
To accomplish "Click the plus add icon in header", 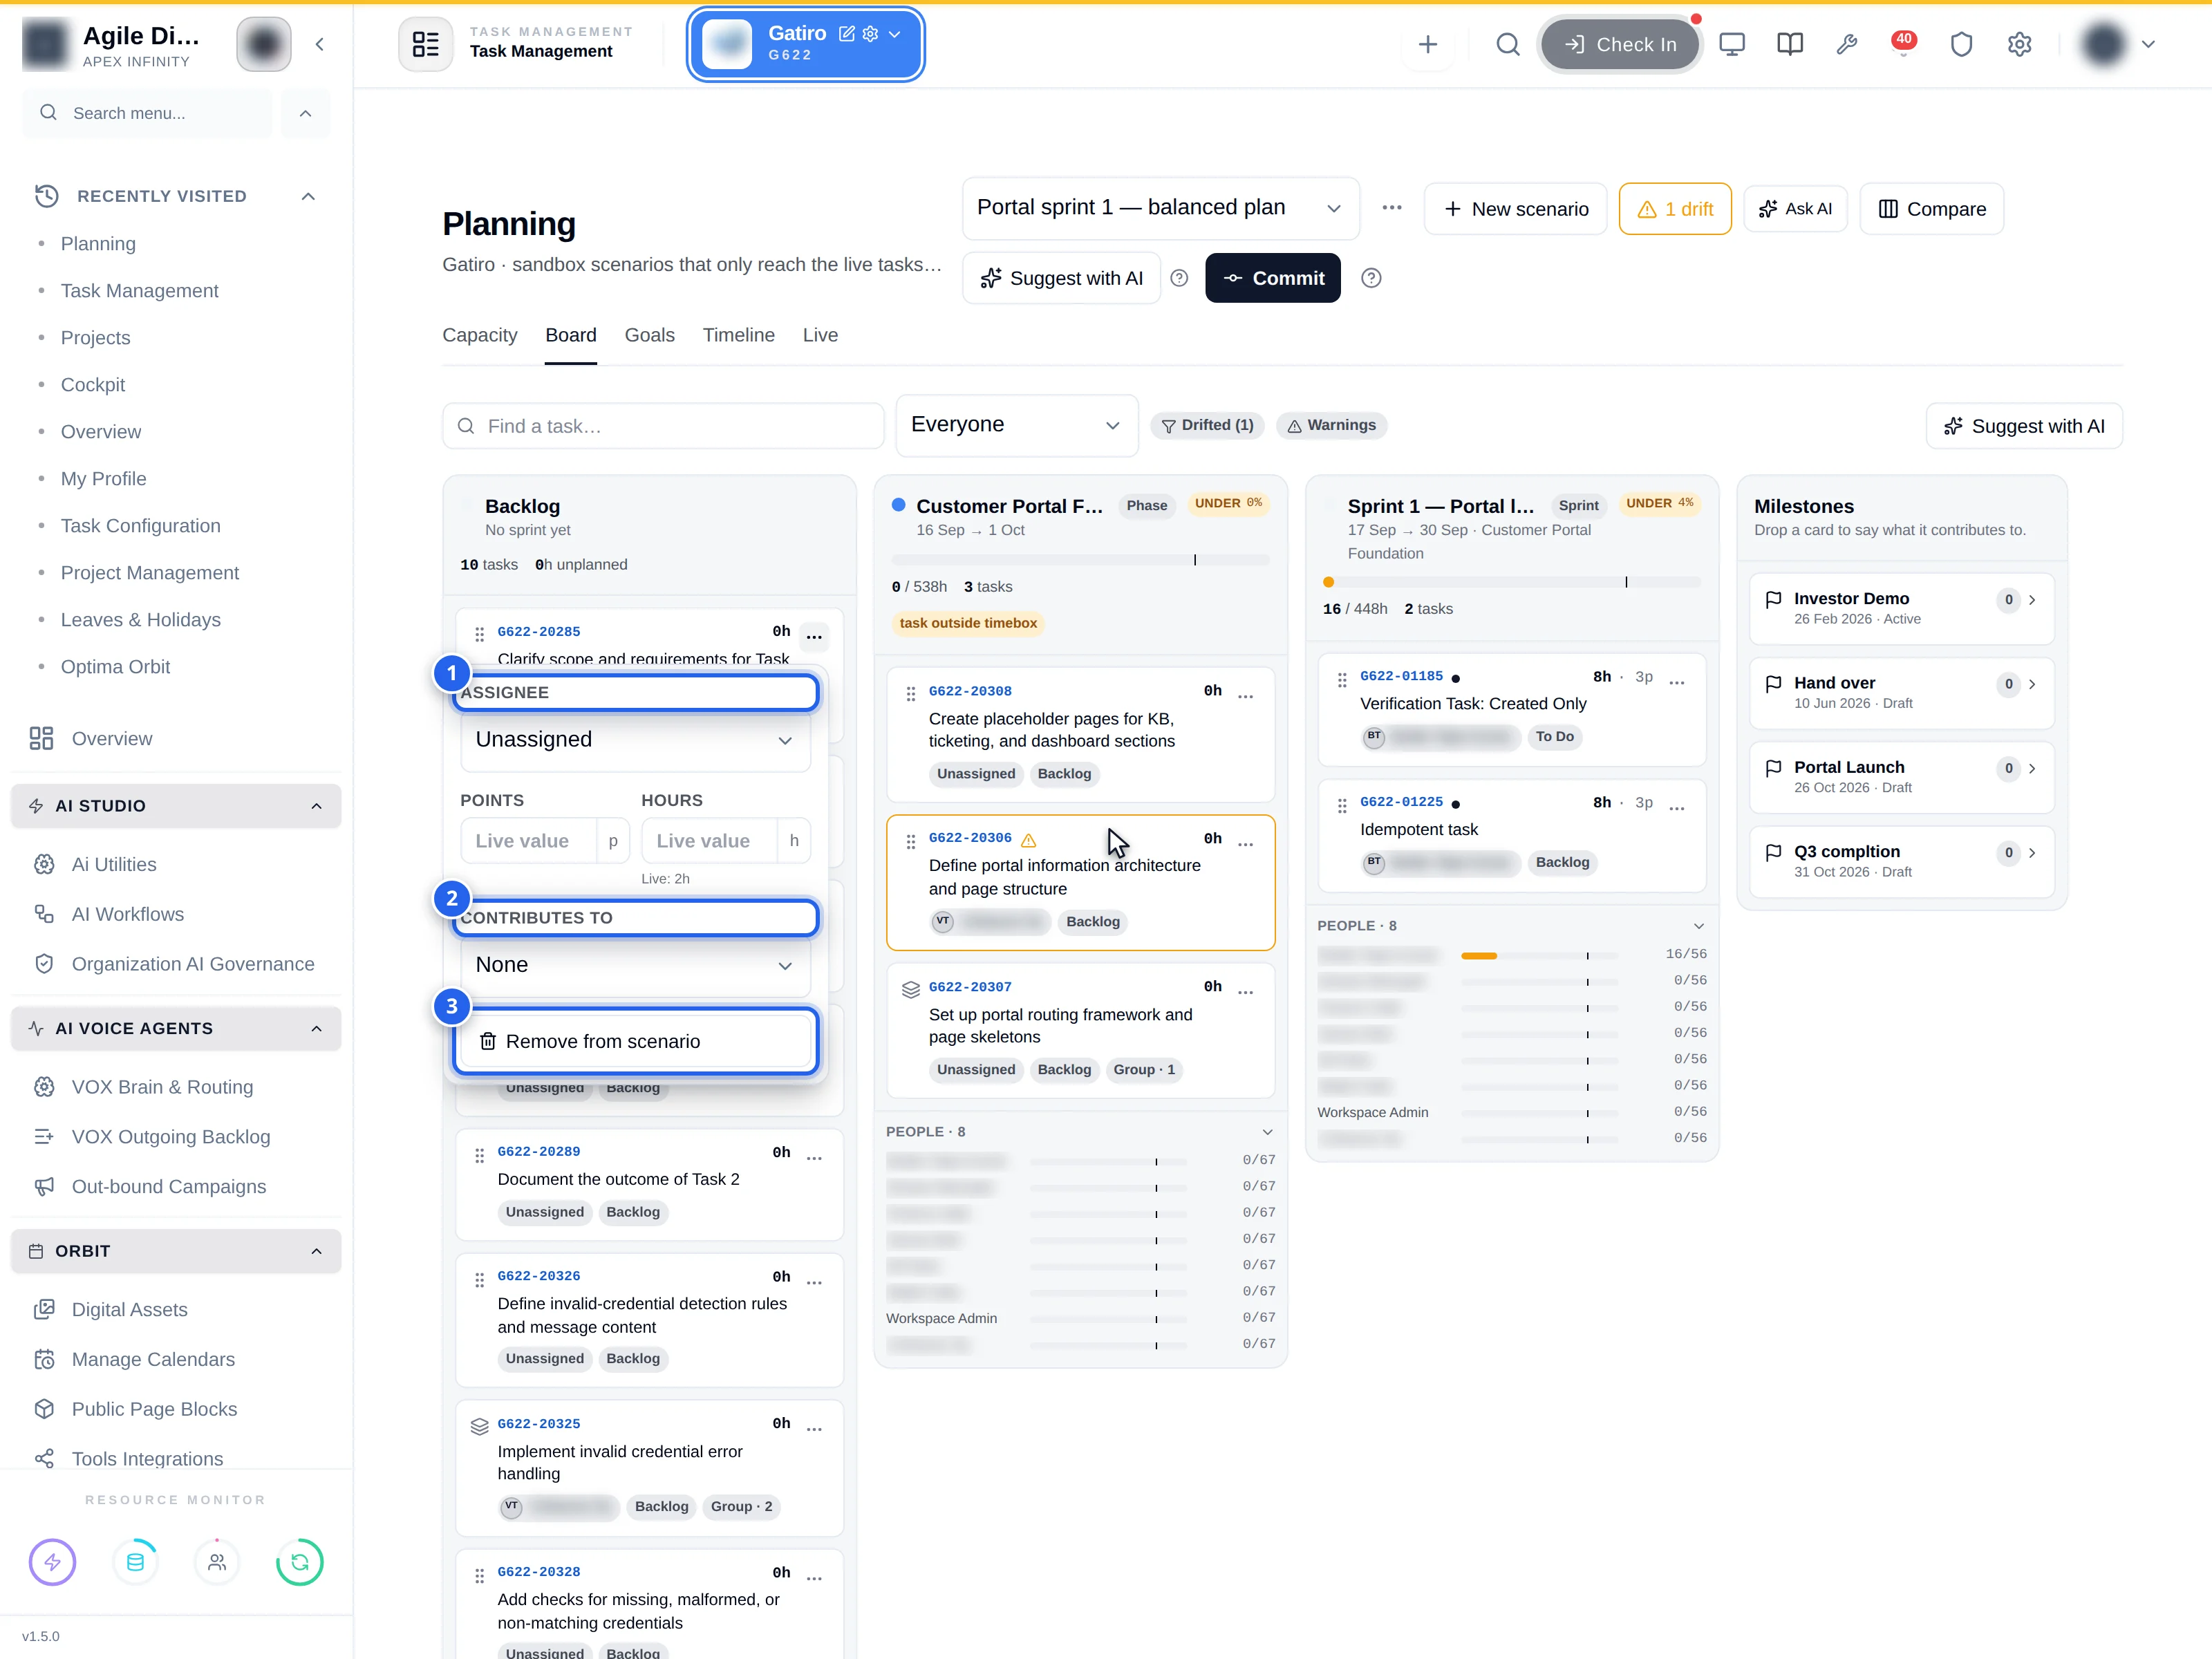I will pyautogui.click(x=1428, y=44).
